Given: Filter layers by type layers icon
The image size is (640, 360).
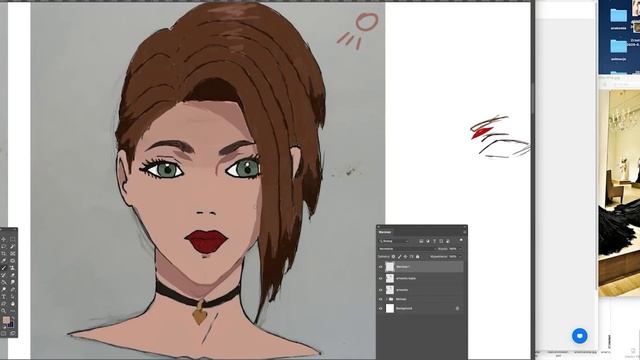Looking at the screenshot, I should (x=434, y=241).
